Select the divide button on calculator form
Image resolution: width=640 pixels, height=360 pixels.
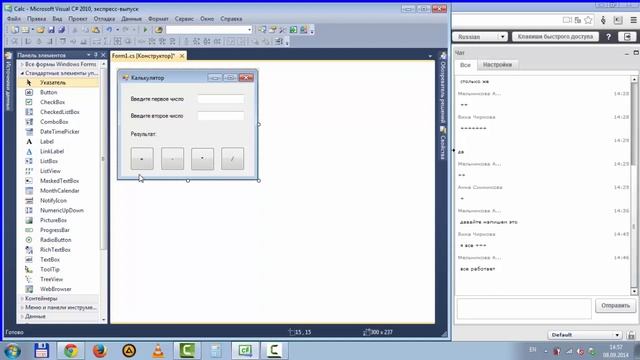232,158
